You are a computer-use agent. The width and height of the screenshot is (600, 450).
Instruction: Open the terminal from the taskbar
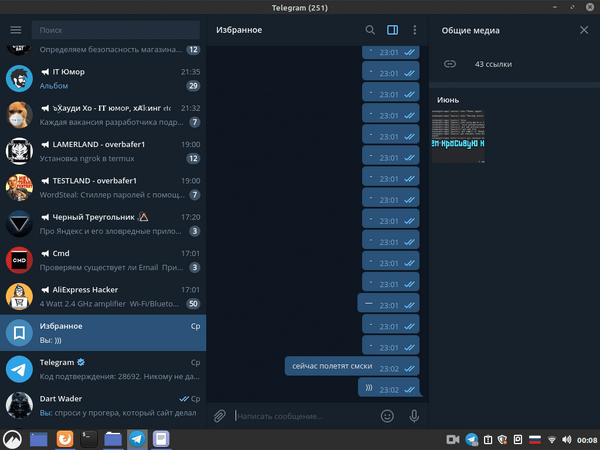pyautogui.click(x=88, y=438)
